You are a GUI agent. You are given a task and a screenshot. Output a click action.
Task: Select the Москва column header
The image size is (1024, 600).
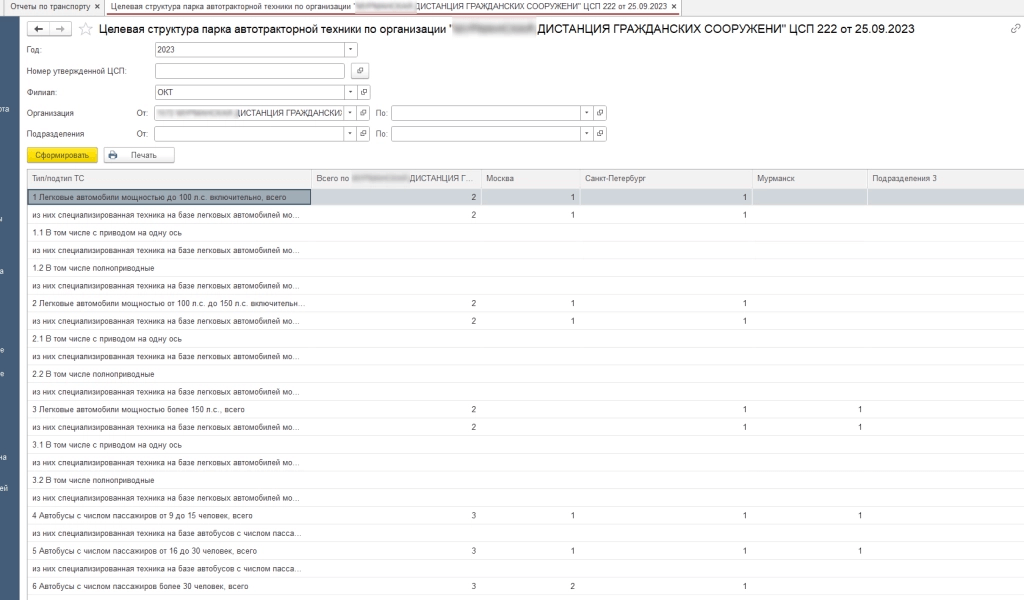(x=529, y=178)
